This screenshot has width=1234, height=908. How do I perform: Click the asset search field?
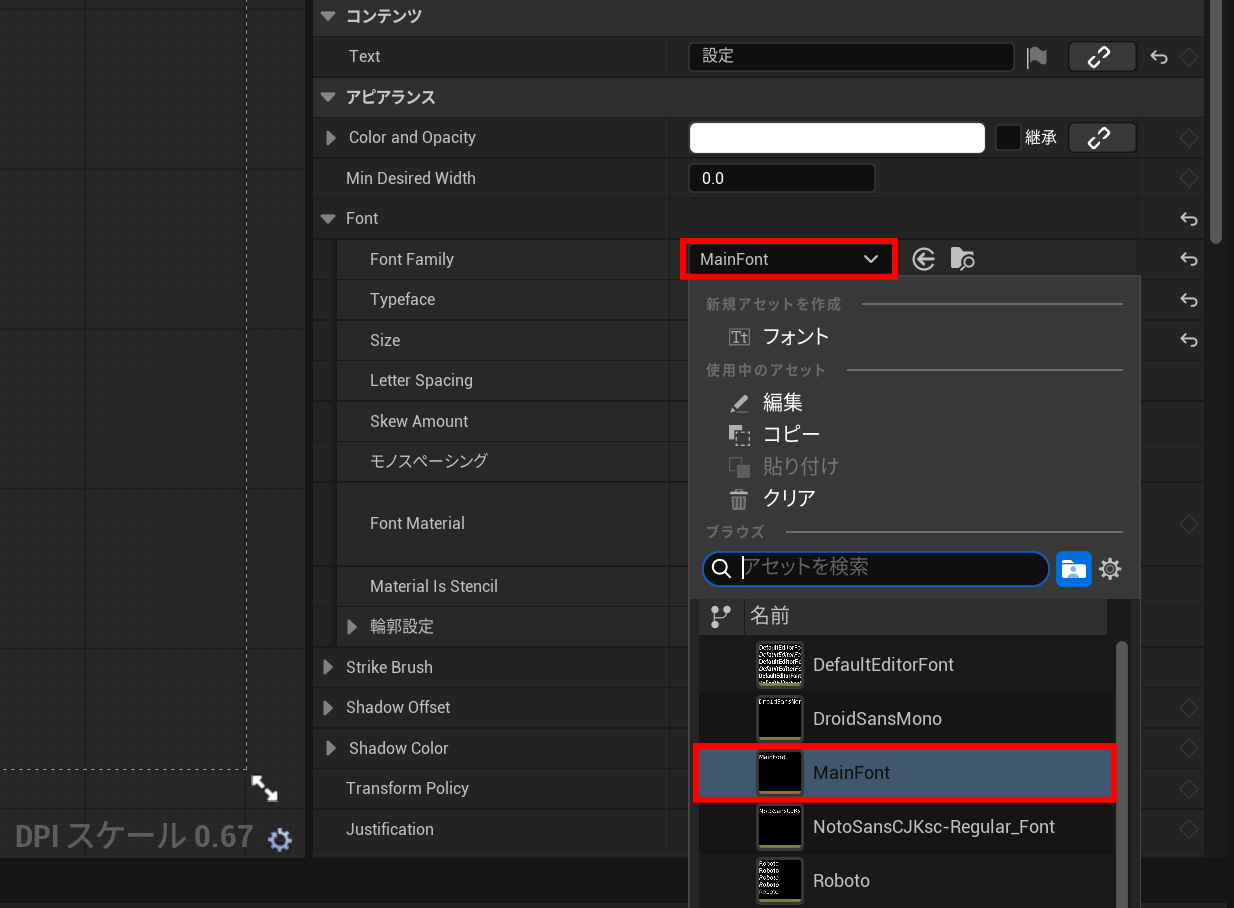coord(890,568)
